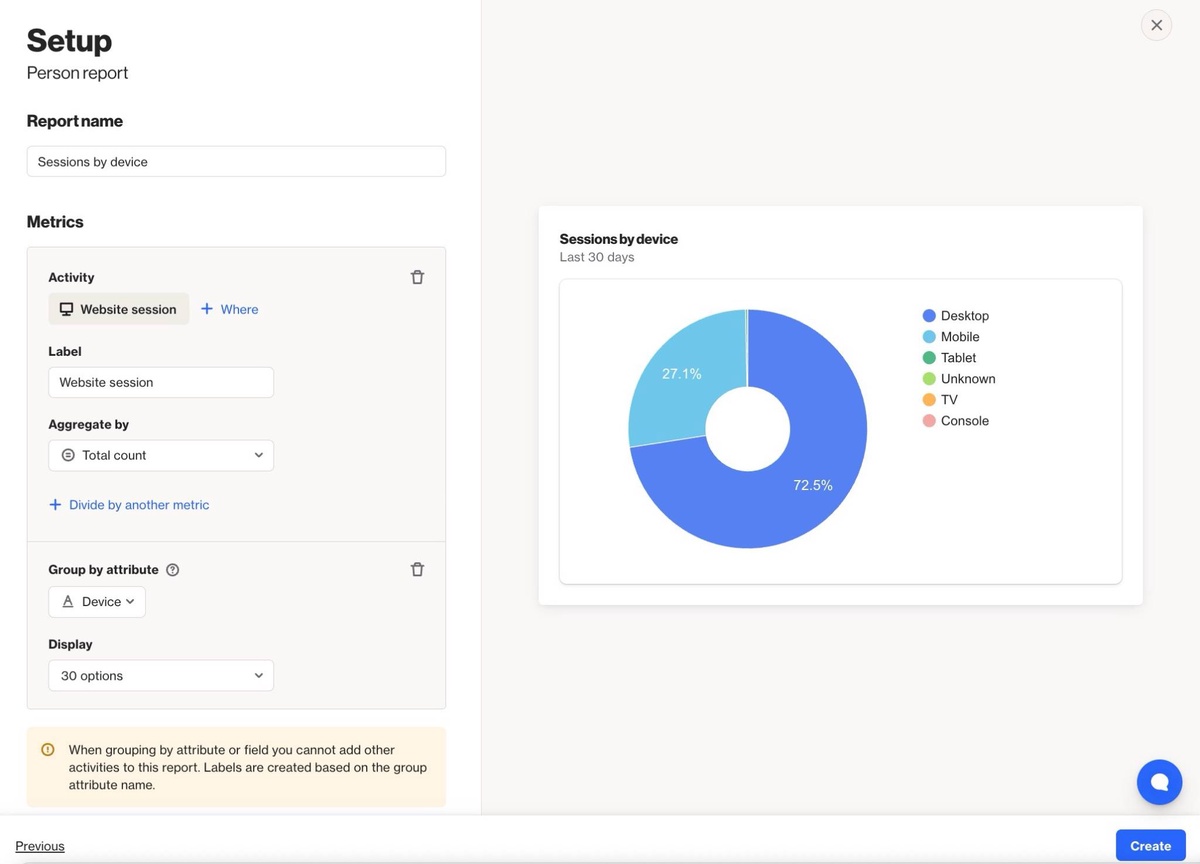Click the Website session activity chip
1200x864 pixels.
pos(118,309)
